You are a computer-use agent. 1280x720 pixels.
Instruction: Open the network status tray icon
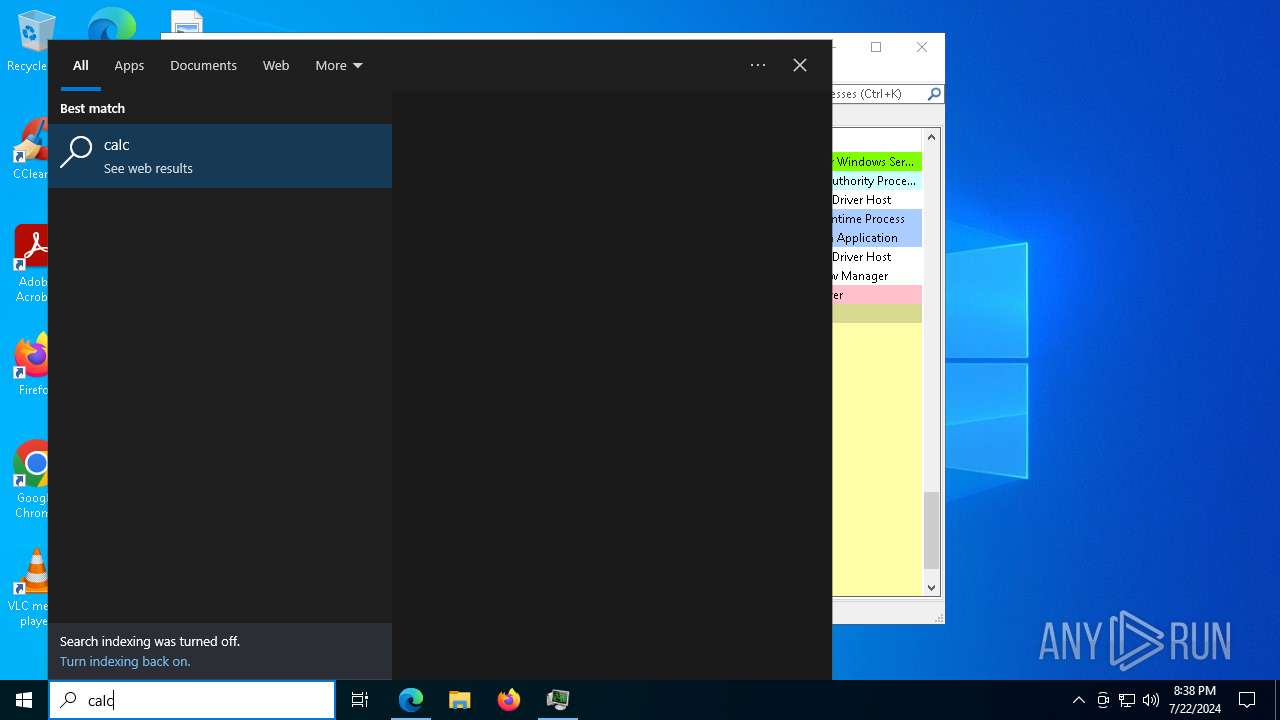(1127, 700)
